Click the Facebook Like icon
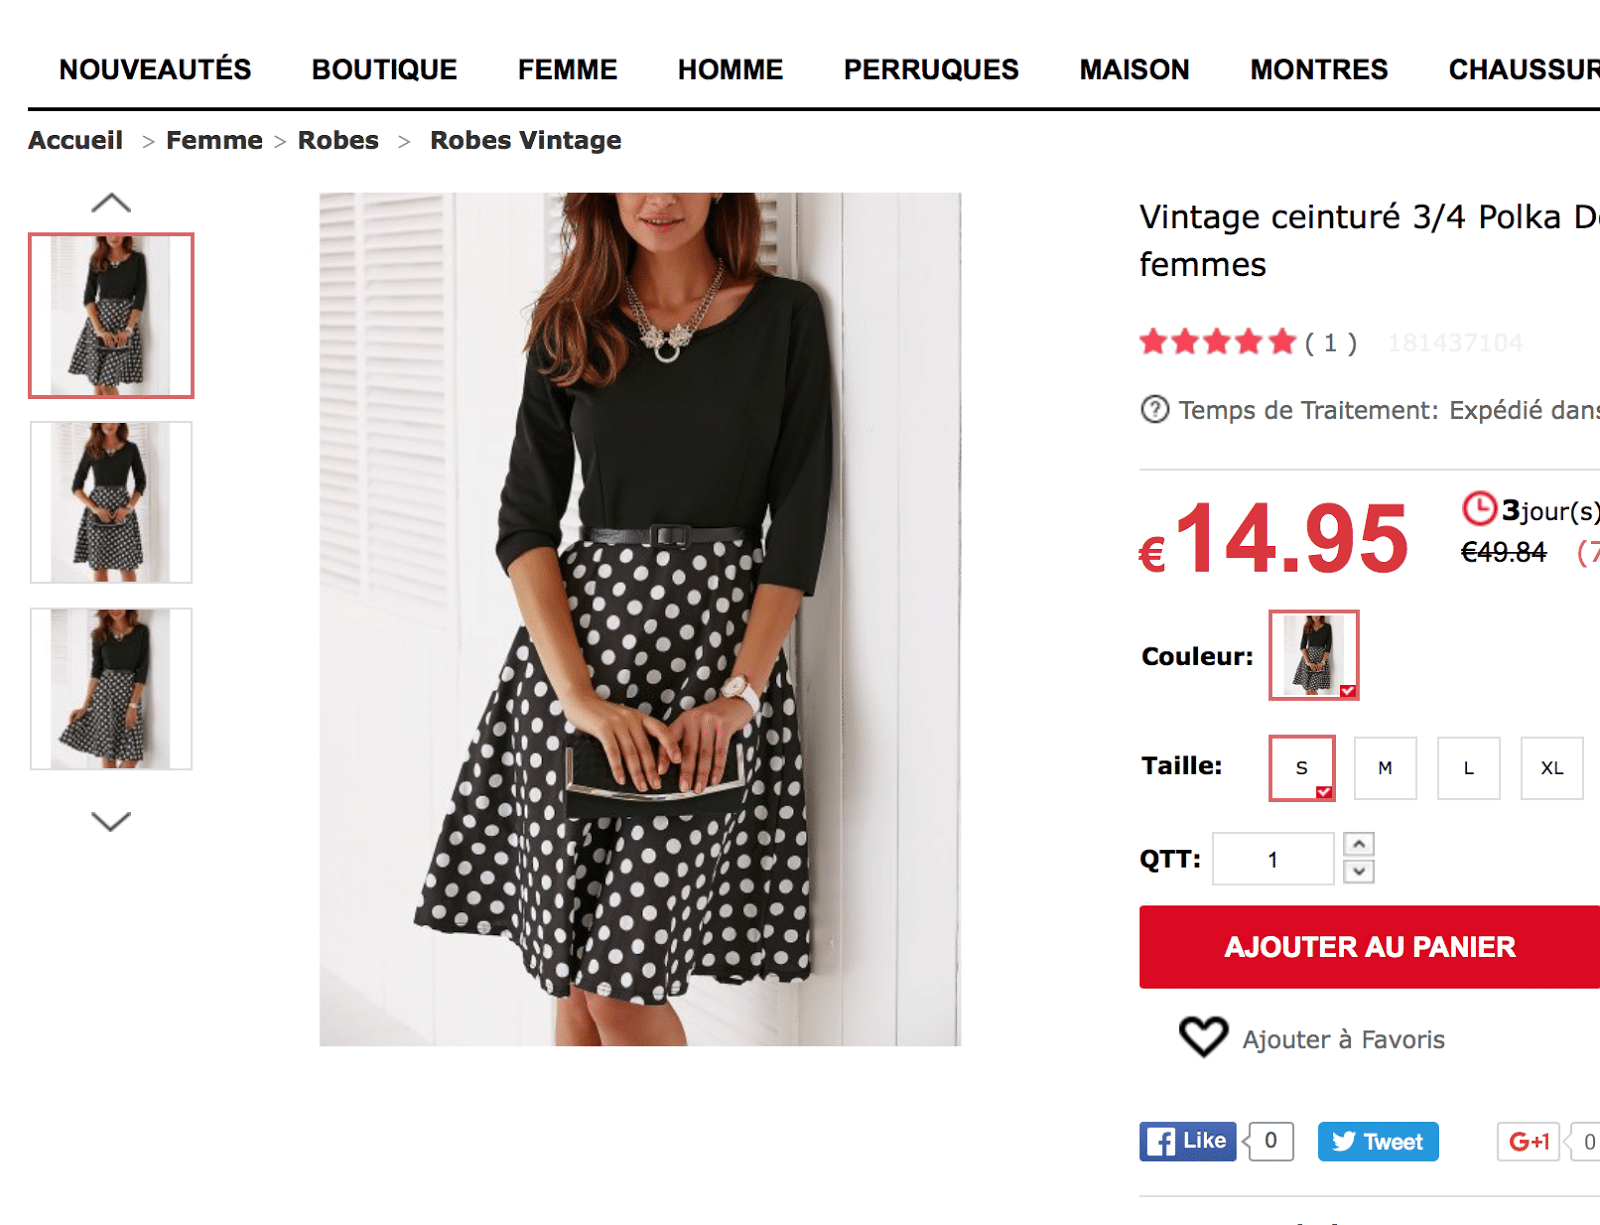This screenshot has width=1600, height=1225. 1187,1142
